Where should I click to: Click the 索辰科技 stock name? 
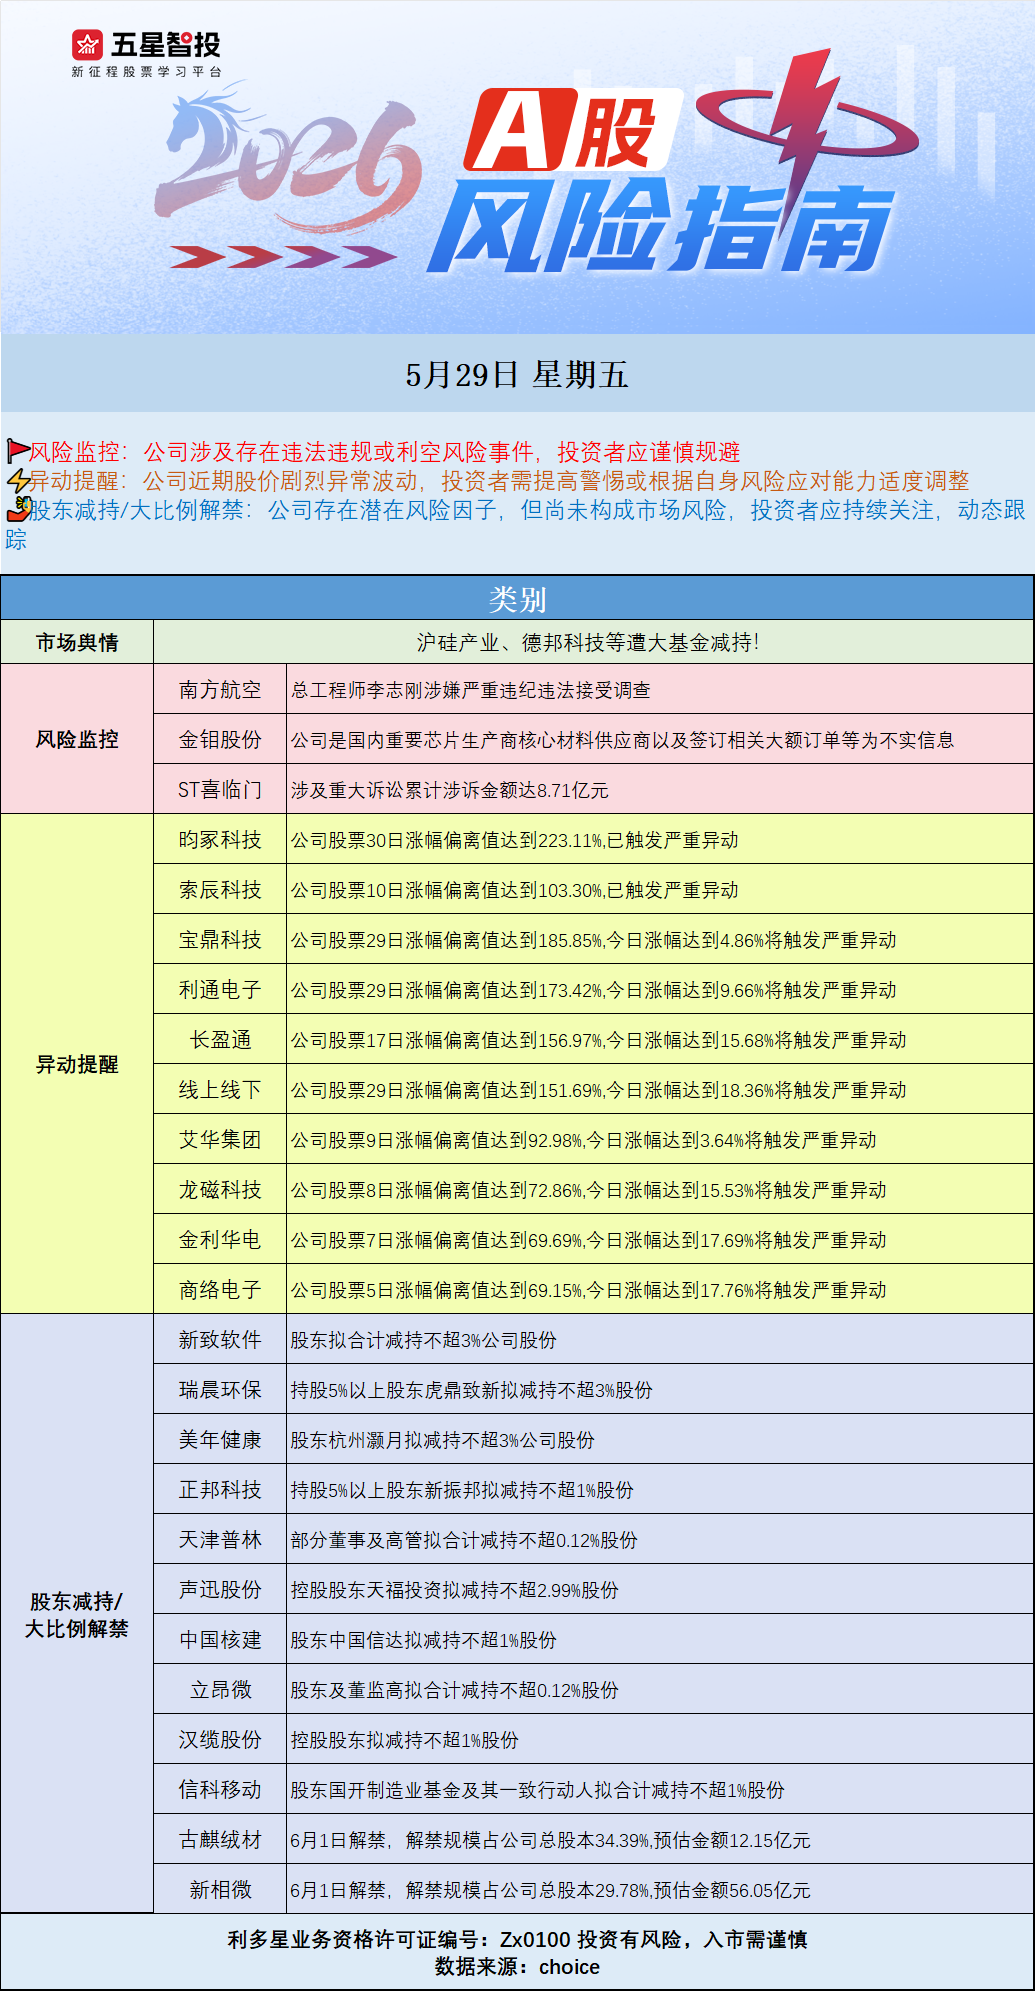[220, 890]
